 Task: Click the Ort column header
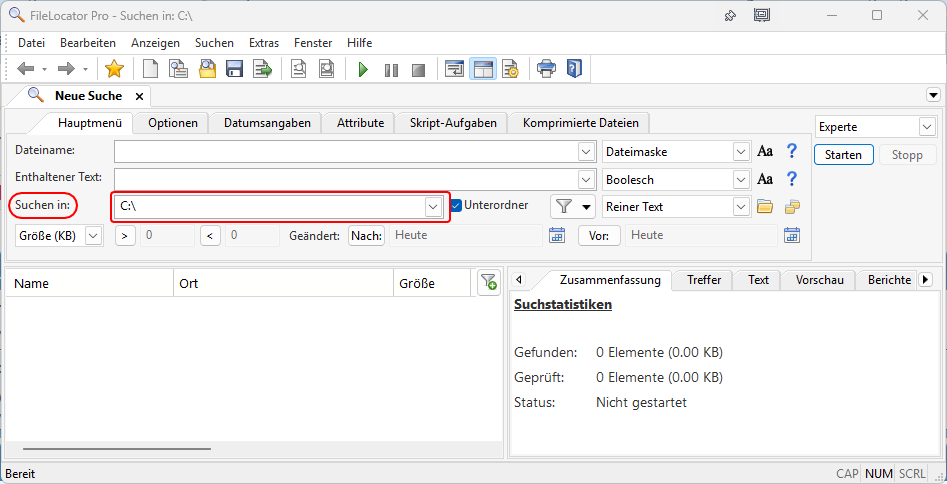click(283, 283)
